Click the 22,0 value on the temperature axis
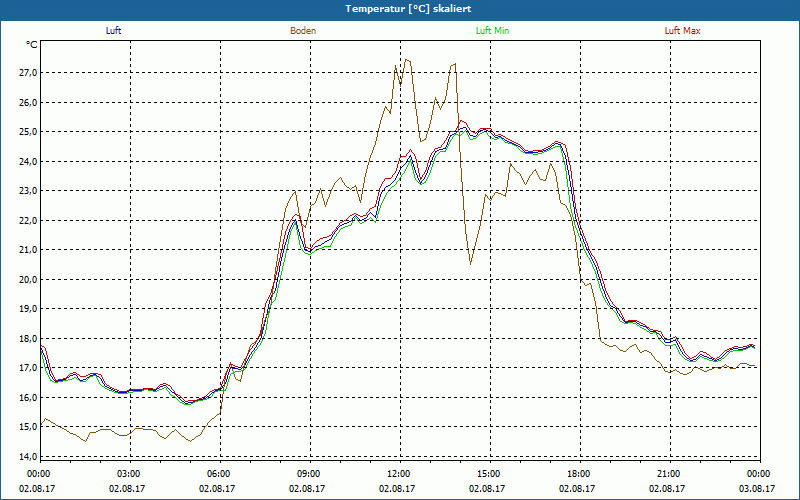This screenshot has width=800, height=500. [x=28, y=220]
